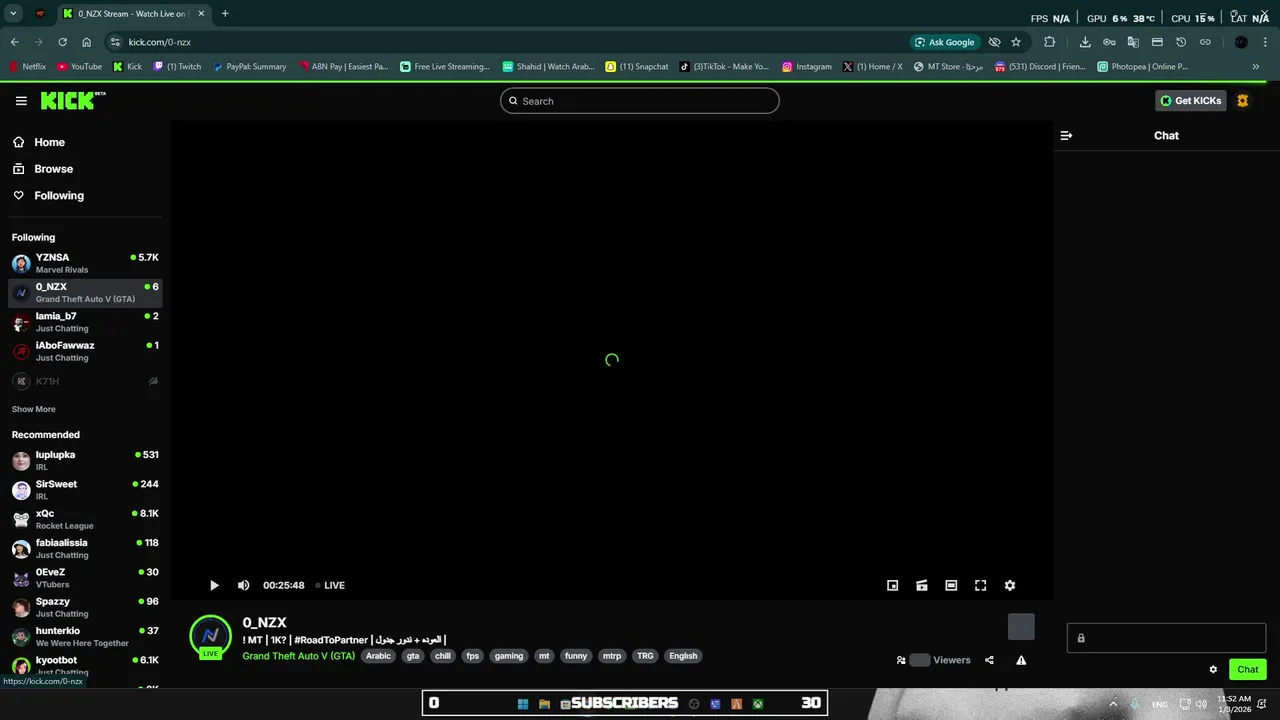1280x720 pixels.
Task: Open the Photopea bookmark
Action: click(1142, 67)
